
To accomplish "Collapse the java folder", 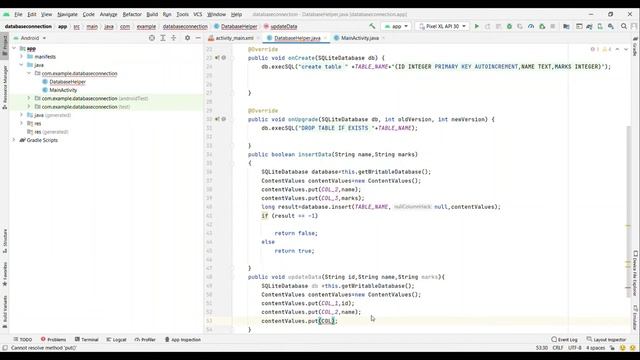I will point(22,65).
